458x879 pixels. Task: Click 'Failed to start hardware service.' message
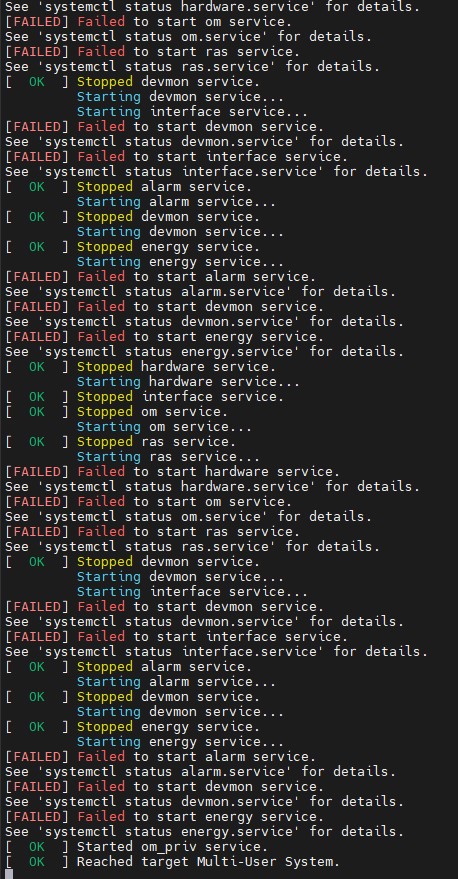click(x=209, y=471)
